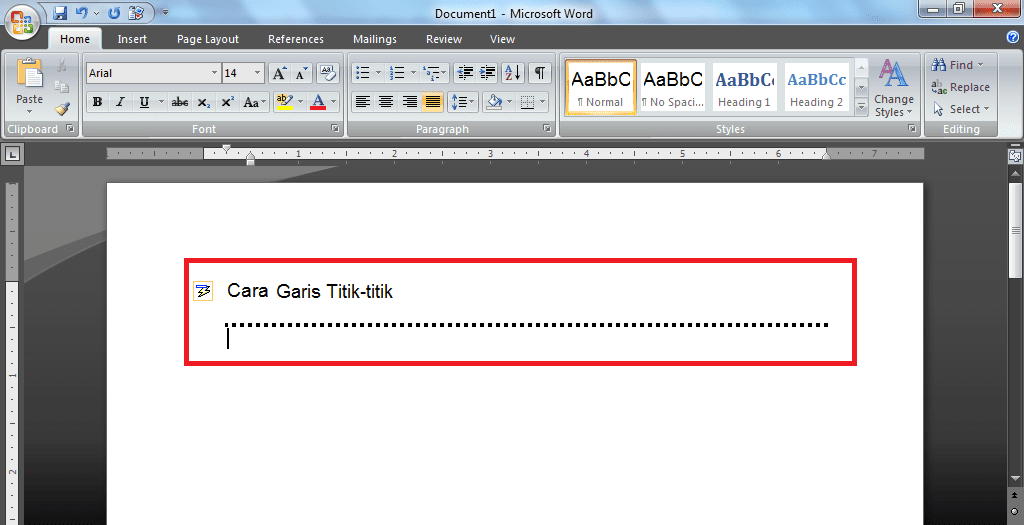Open the font size 14 dropdown
This screenshot has height=525, width=1024.
click(257, 73)
